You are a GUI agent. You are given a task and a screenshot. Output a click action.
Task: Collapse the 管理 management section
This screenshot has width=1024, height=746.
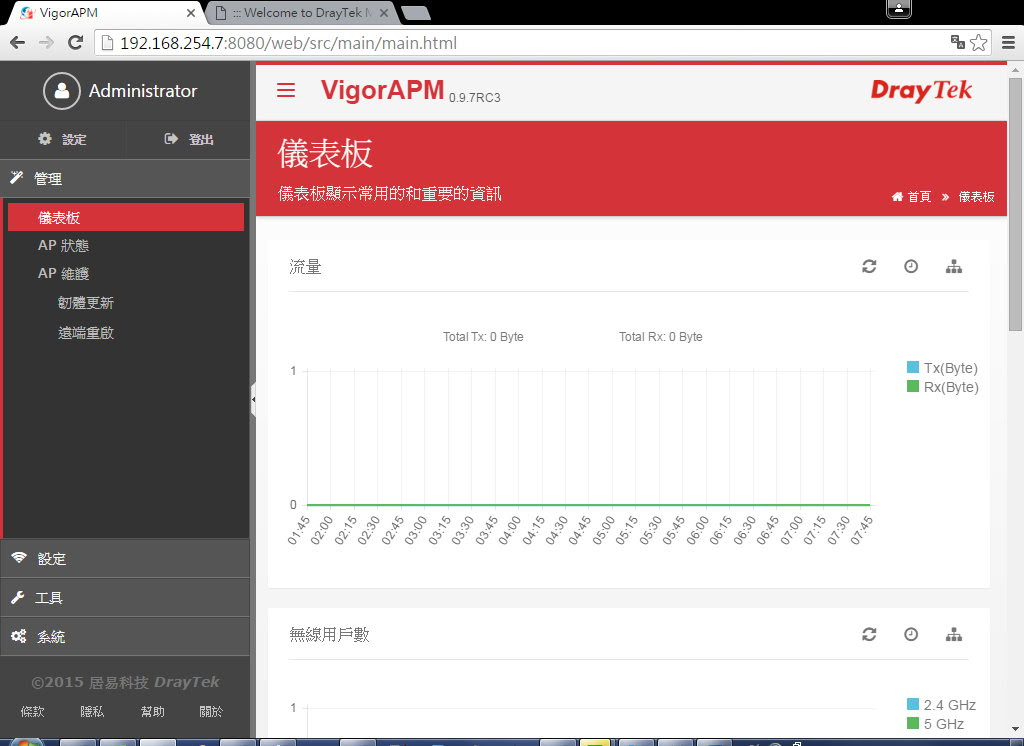tap(125, 178)
